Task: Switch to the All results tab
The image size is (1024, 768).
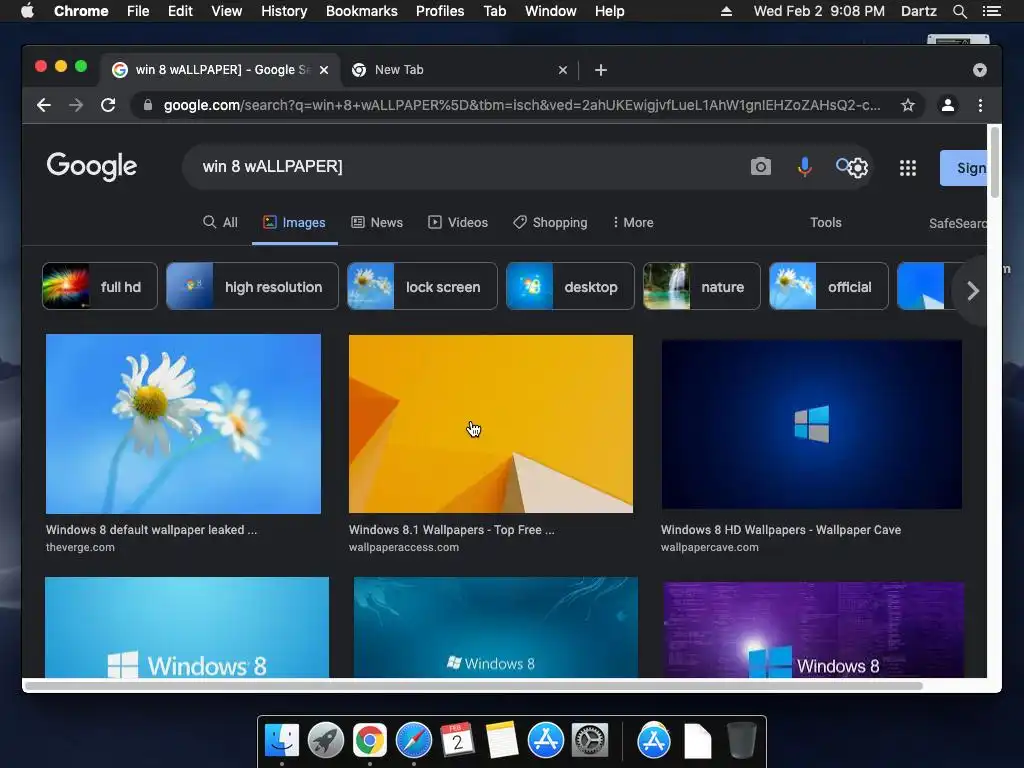Action: pos(220,223)
